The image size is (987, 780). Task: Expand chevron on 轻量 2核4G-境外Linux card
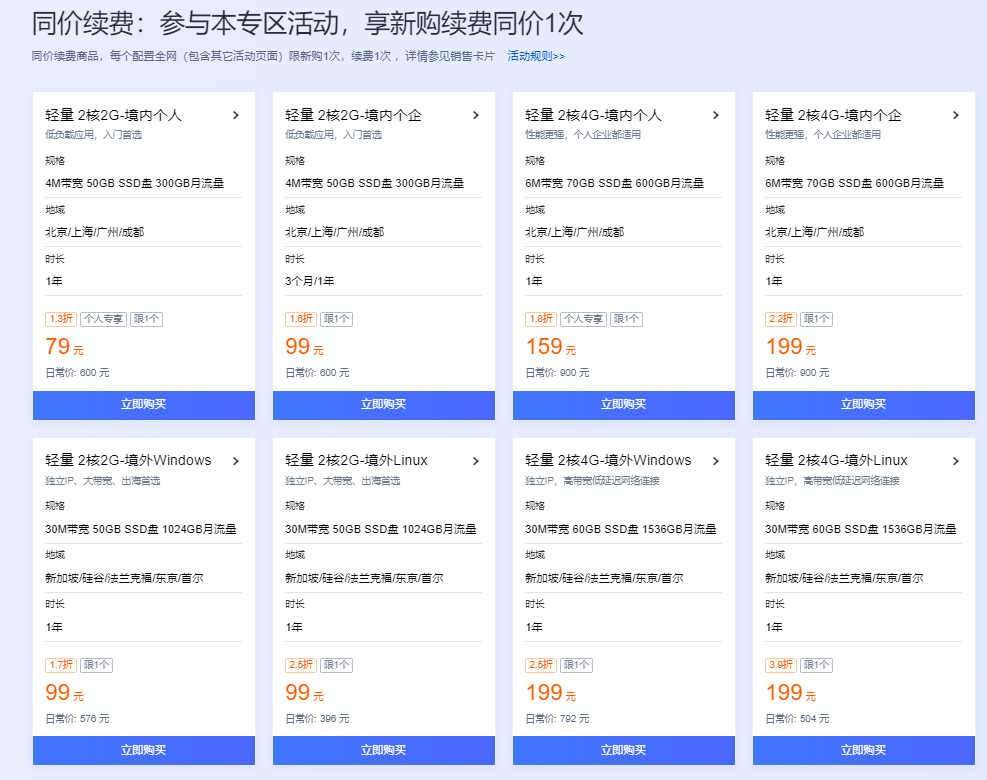pyautogui.click(x=956, y=461)
